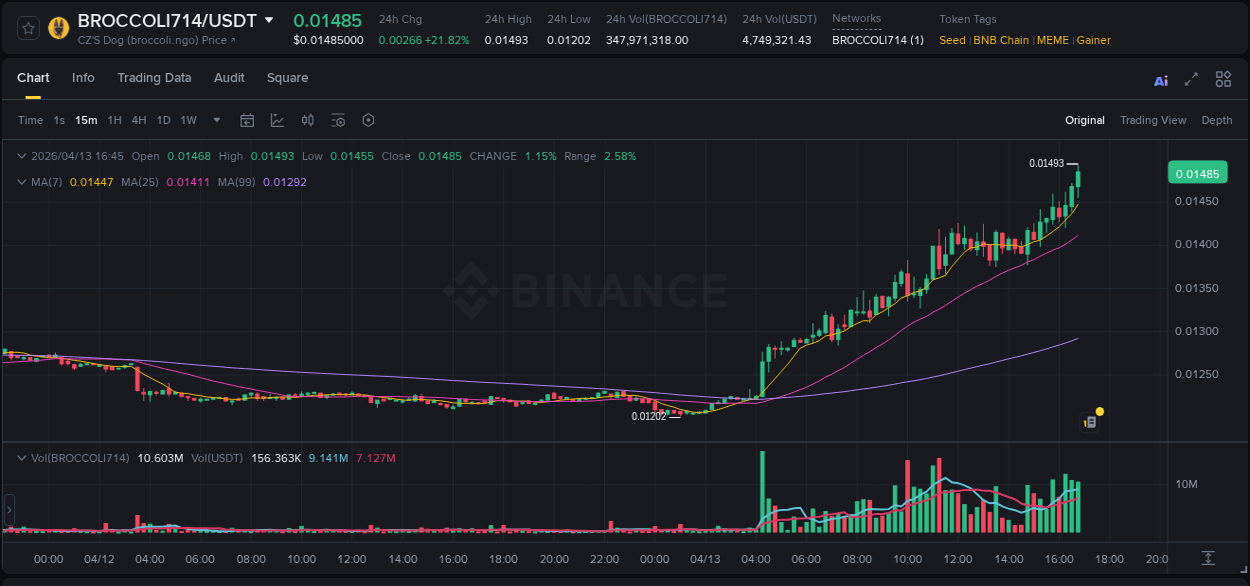Toggle the favorite star for BROCCOLI714/USDT
This screenshot has height=586, width=1250.
point(27,28)
